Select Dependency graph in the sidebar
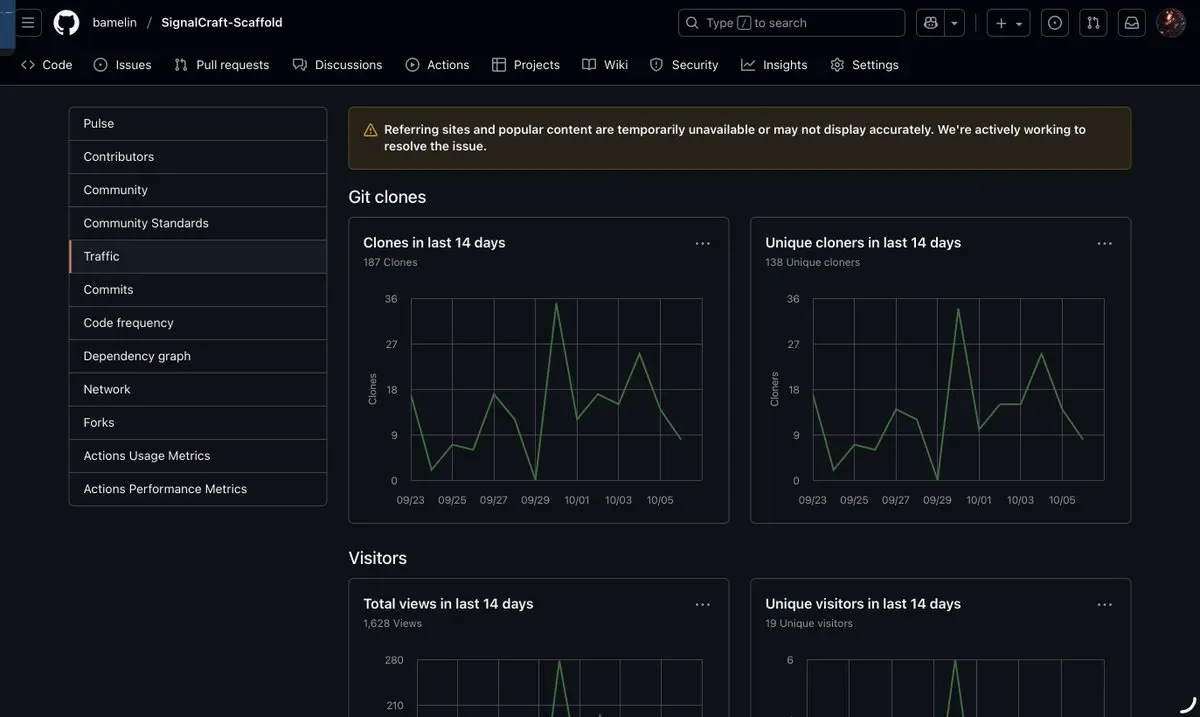Image resolution: width=1200 pixels, height=717 pixels. pos(137,356)
